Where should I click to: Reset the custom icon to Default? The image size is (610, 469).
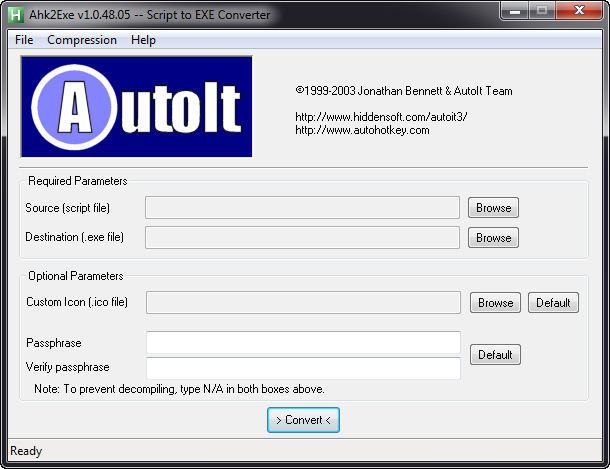tap(553, 303)
